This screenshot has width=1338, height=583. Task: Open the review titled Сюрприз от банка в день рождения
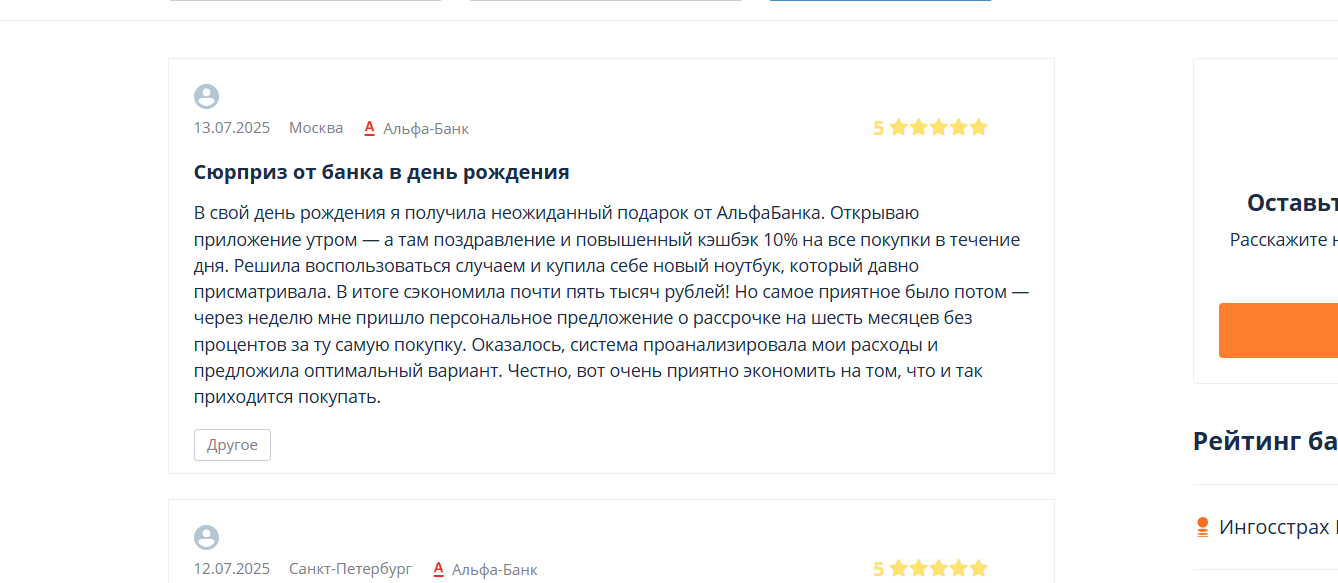tap(381, 172)
